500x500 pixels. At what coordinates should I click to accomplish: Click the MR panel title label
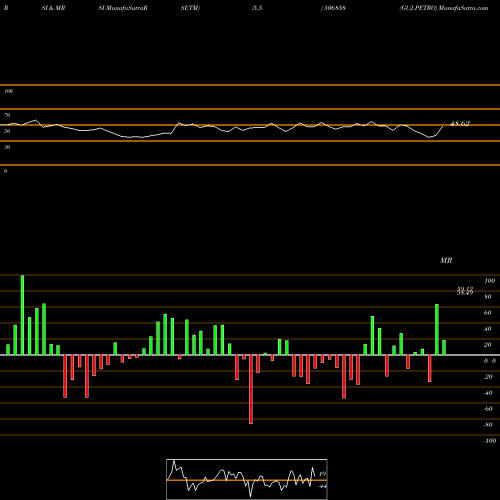pos(446,260)
